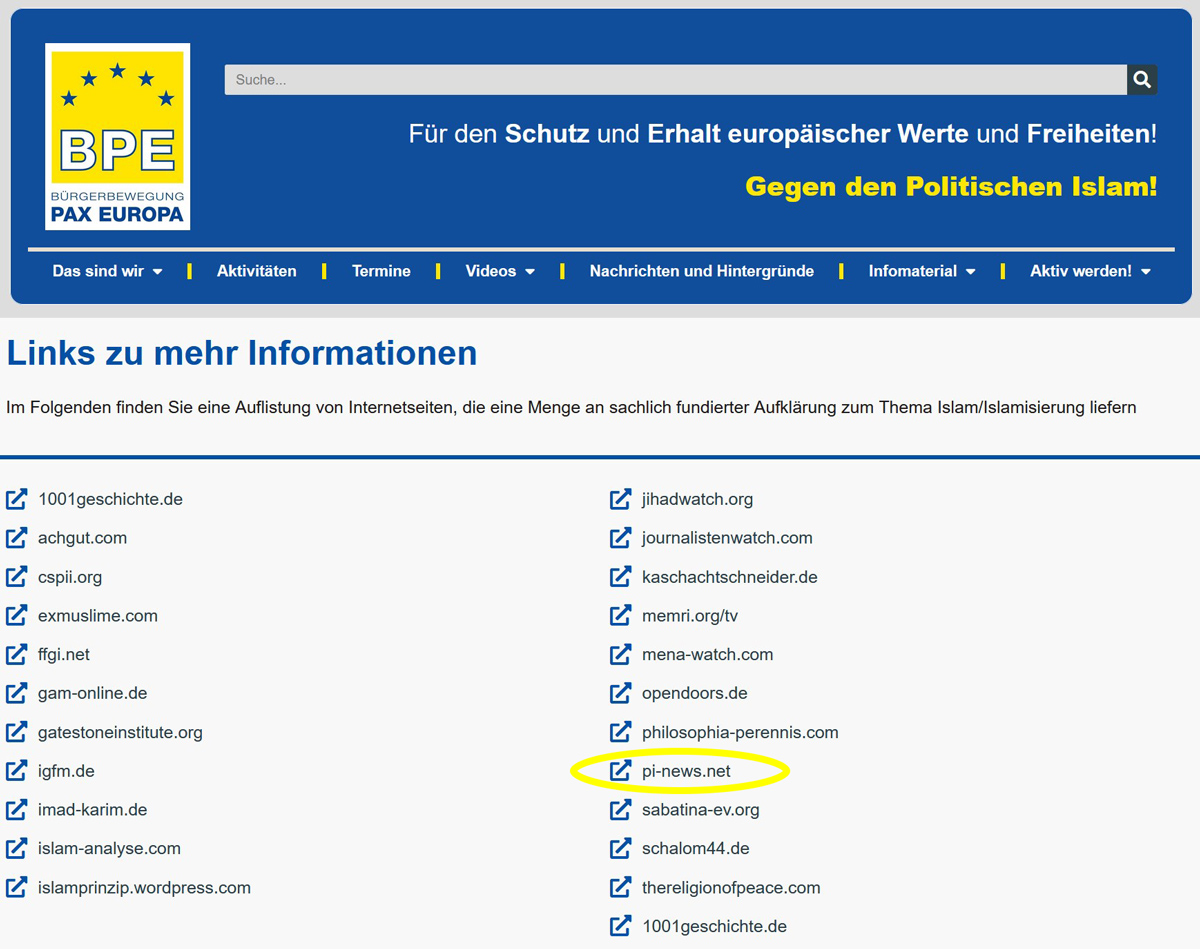Open the Aktivitäten menu item
The height and width of the screenshot is (949, 1200).
click(256, 271)
